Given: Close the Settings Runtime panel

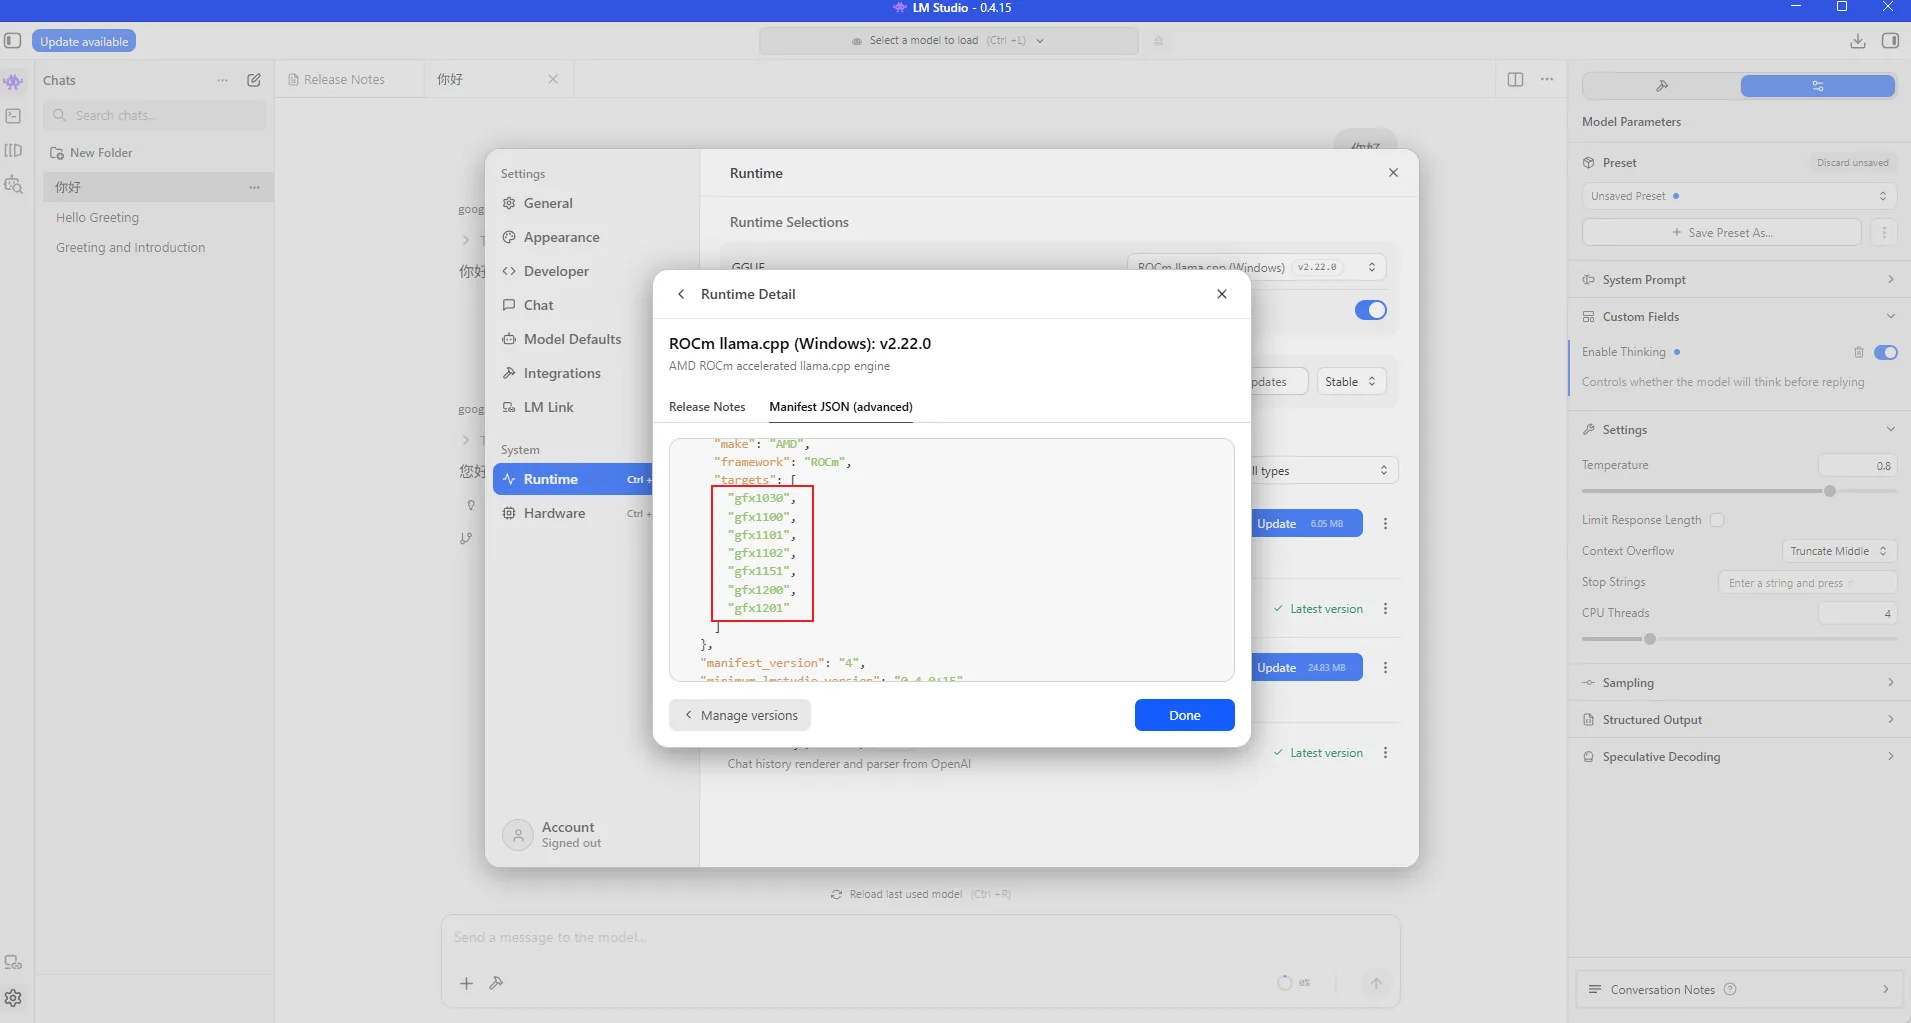Looking at the screenshot, I should [1393, 173].
